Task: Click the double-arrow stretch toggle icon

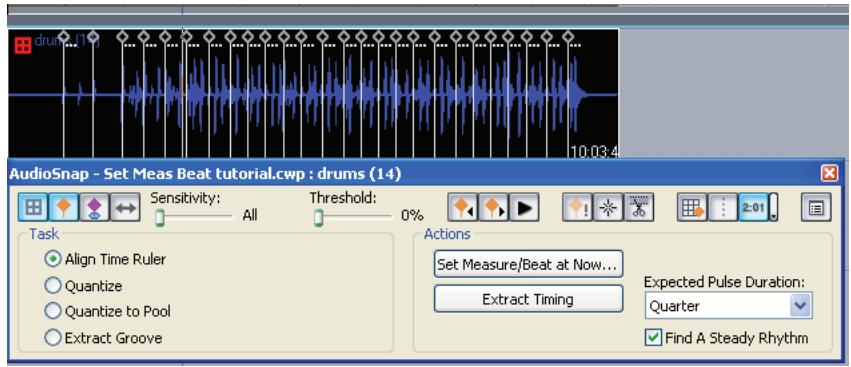Action: click(x=125, y=207)
